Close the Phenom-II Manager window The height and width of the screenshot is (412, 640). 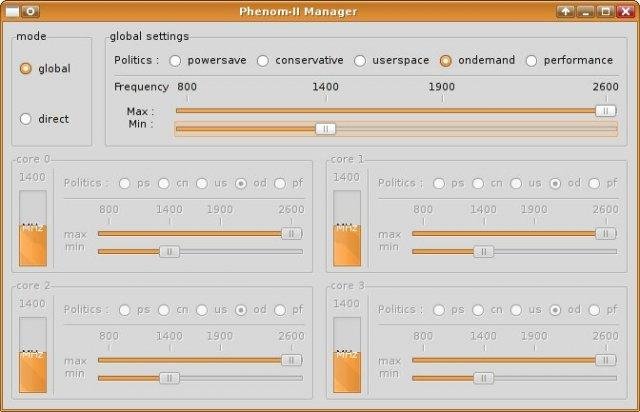625,11
